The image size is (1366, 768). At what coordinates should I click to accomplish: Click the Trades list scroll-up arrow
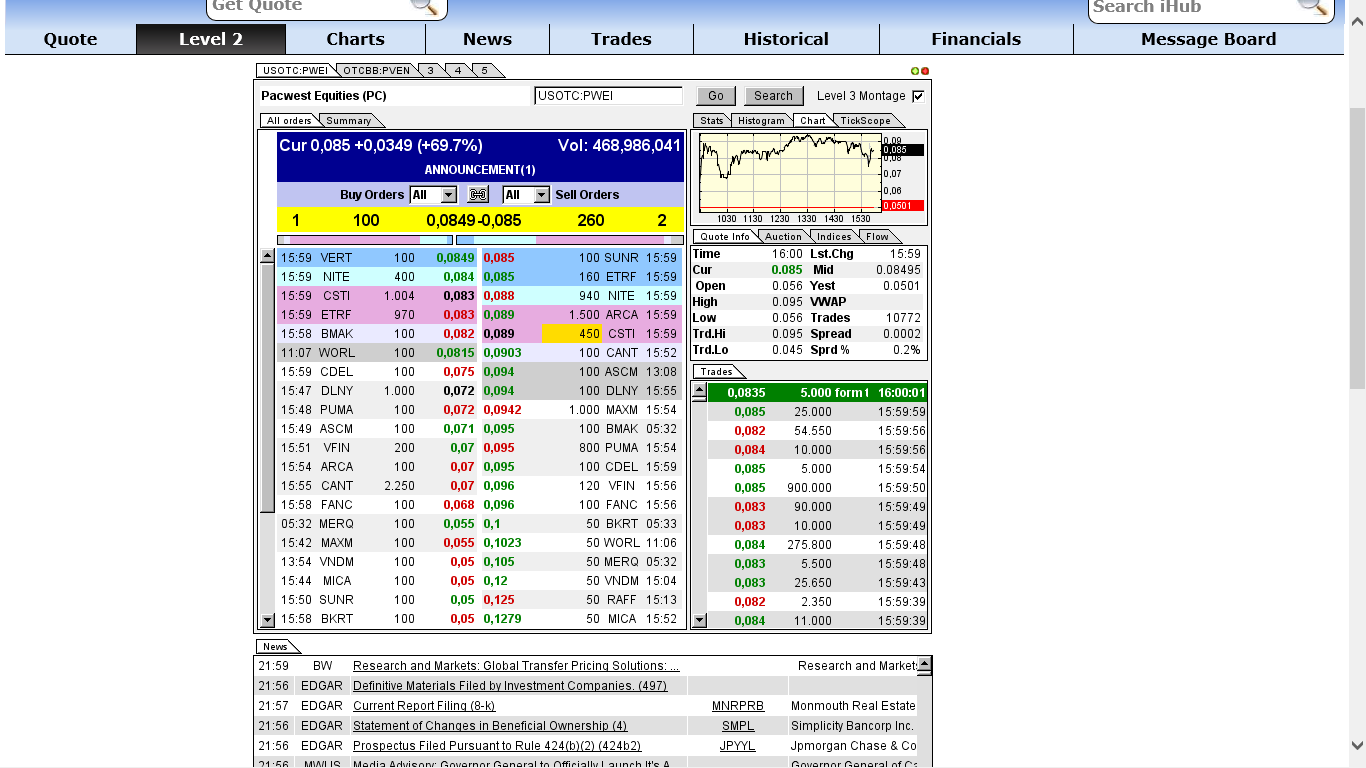pos(699,392)
